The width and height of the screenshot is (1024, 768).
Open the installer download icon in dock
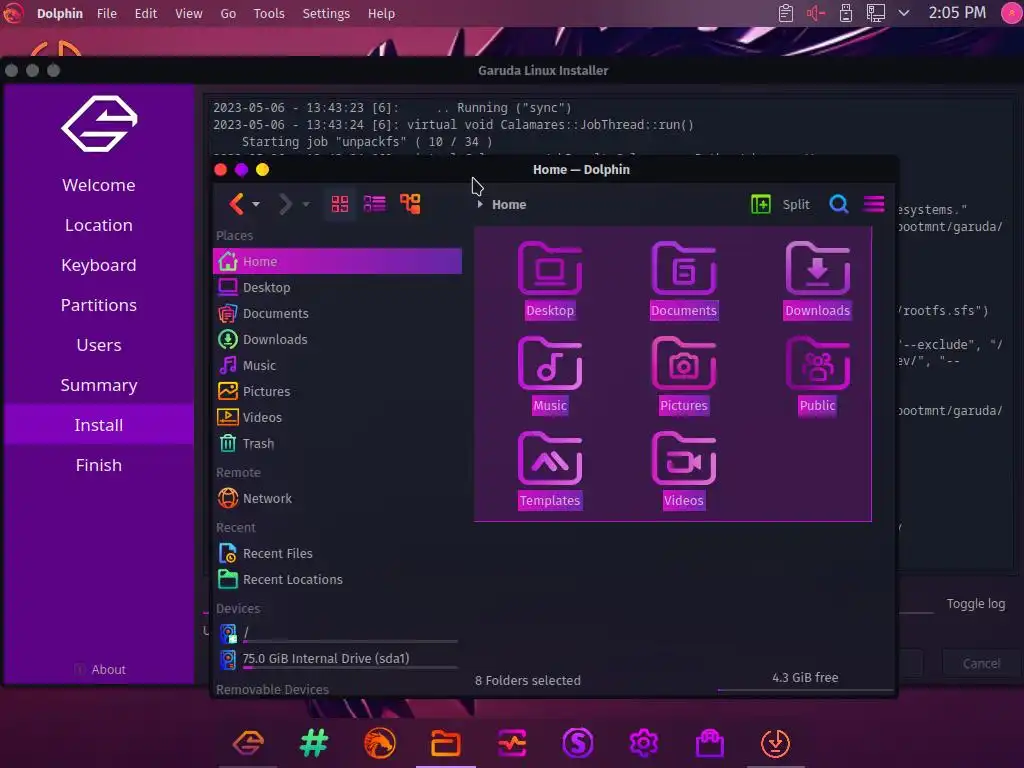click(x=776, y=743)
